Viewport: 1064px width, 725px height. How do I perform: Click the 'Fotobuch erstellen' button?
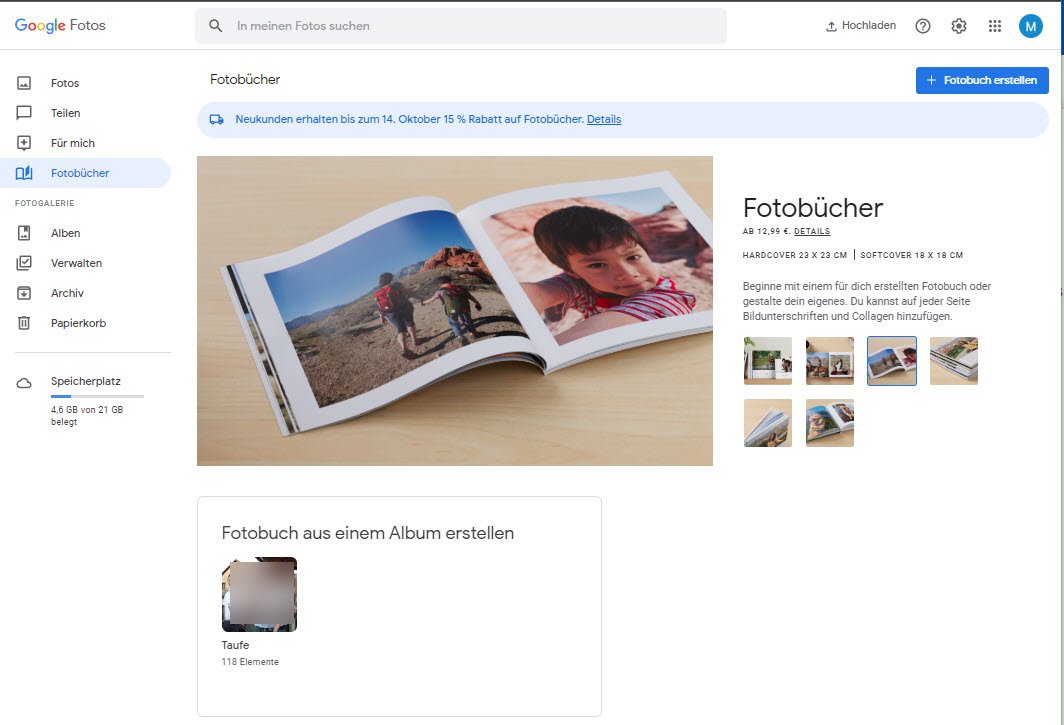pyautogui.click(x=982, y=80)
